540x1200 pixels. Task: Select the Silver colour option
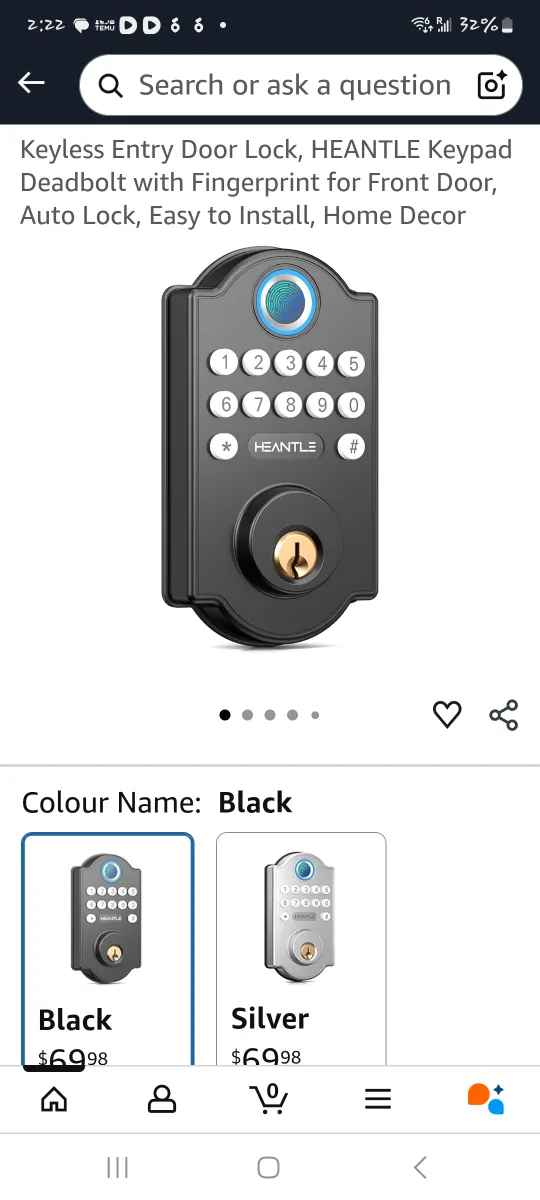301,949
